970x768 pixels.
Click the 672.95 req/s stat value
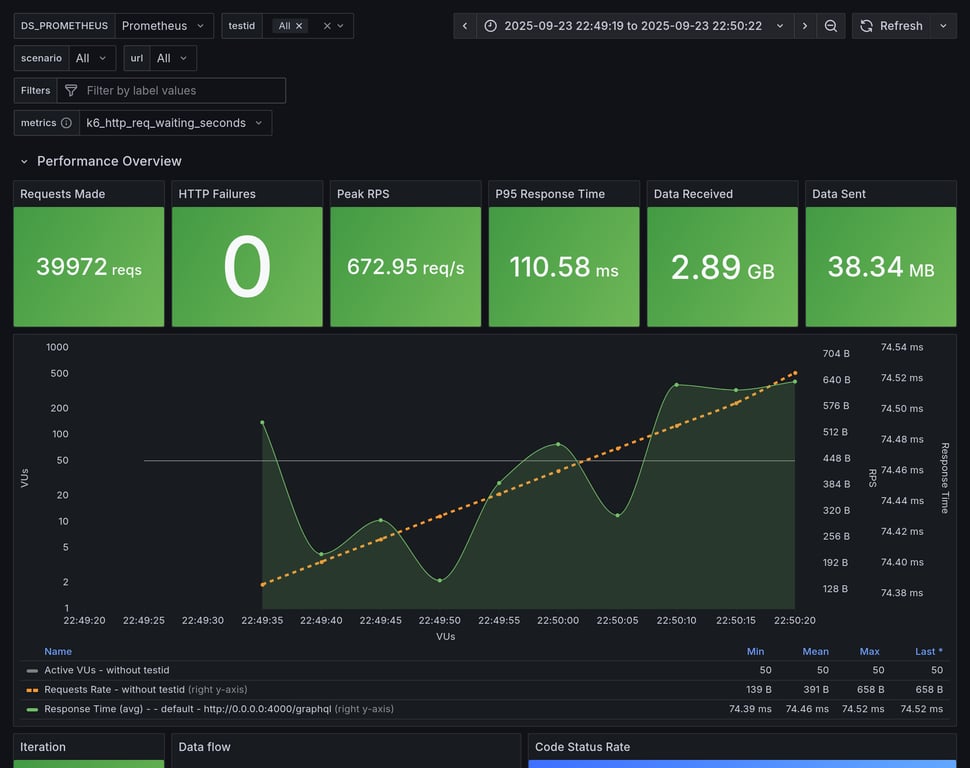point(405,267)
